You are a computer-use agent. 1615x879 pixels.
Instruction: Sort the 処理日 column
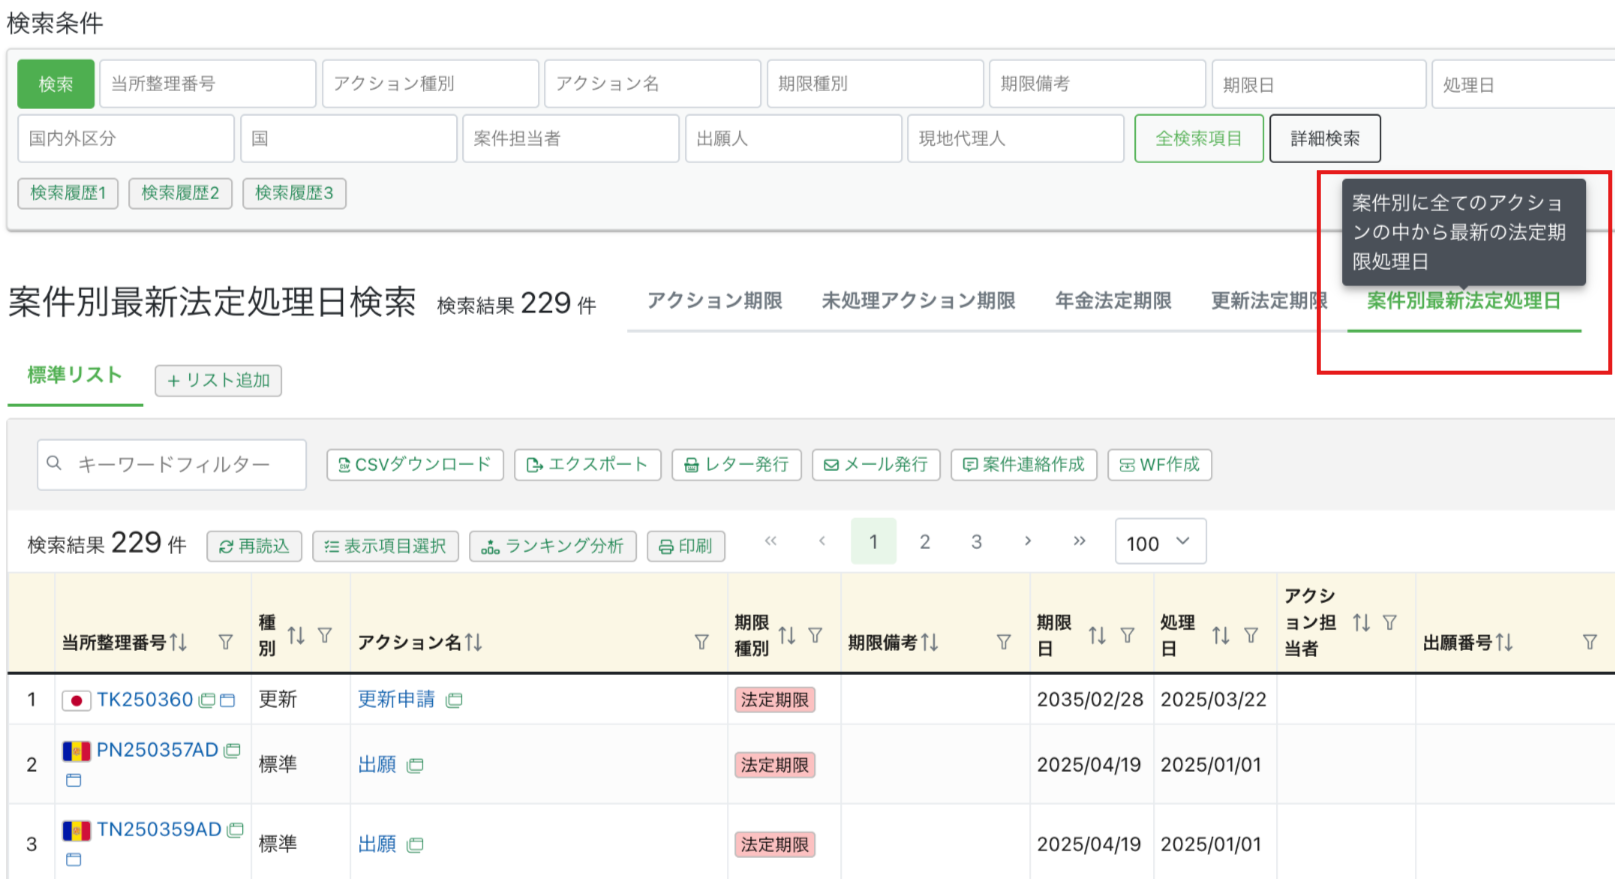click(1221, 635)
